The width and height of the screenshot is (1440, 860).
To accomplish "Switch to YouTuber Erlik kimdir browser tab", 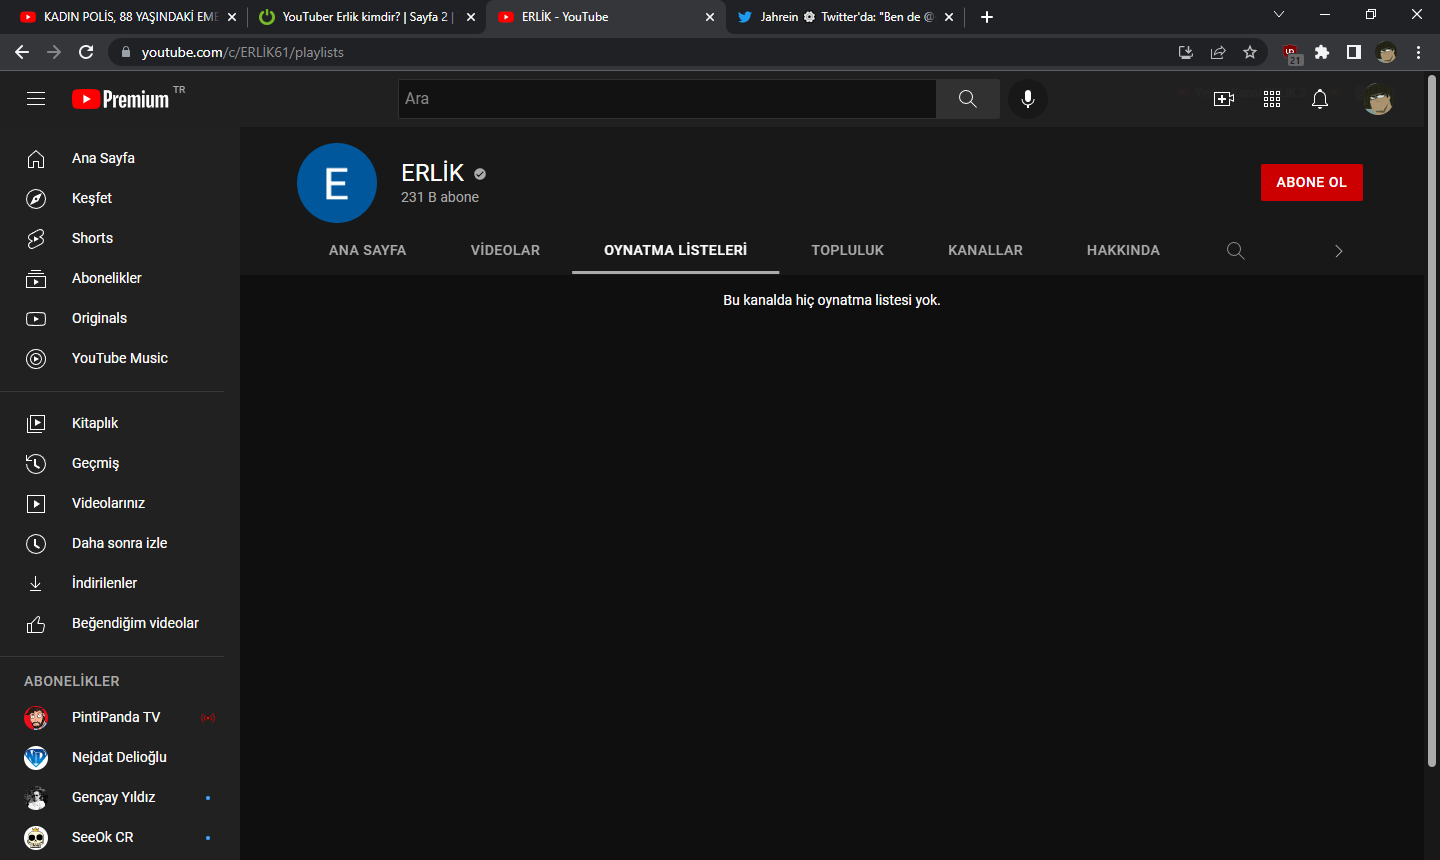I will click(367, 17).
